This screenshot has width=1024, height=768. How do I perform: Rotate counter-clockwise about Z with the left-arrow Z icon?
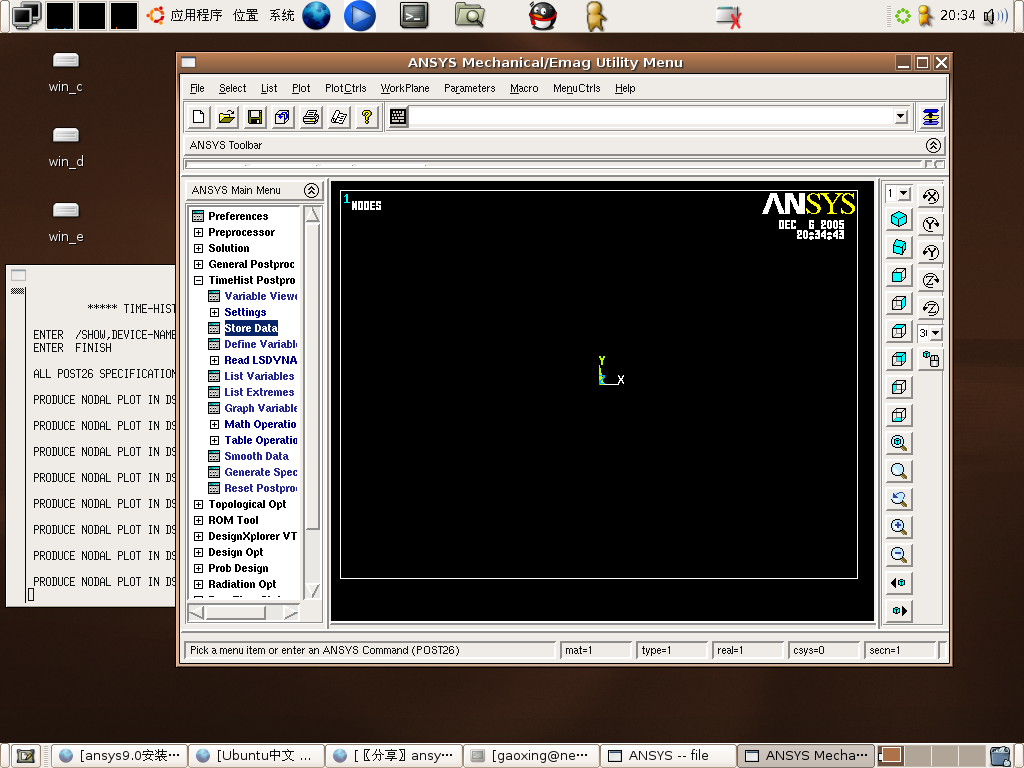pyautogui.click(x=931, y=308)
